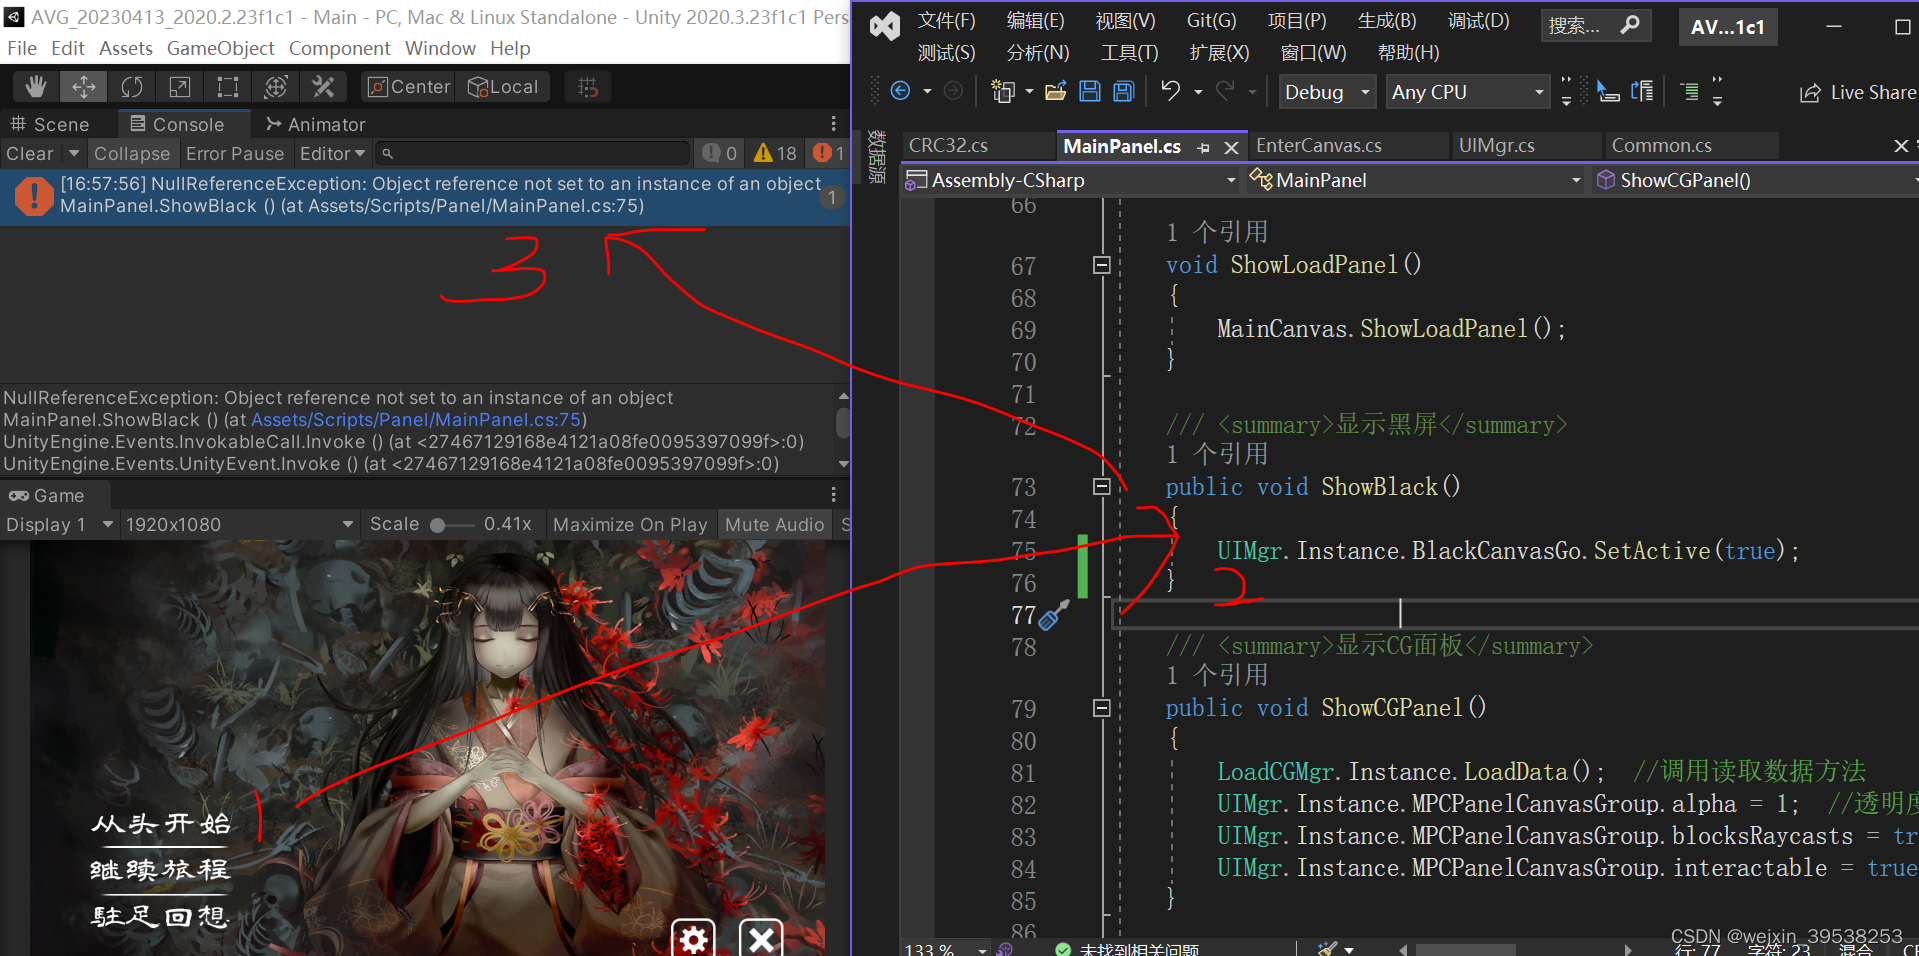Open custom editor tools icon in Unity
The width and height of the screenshot is (1919, 956).
(323, 87)
